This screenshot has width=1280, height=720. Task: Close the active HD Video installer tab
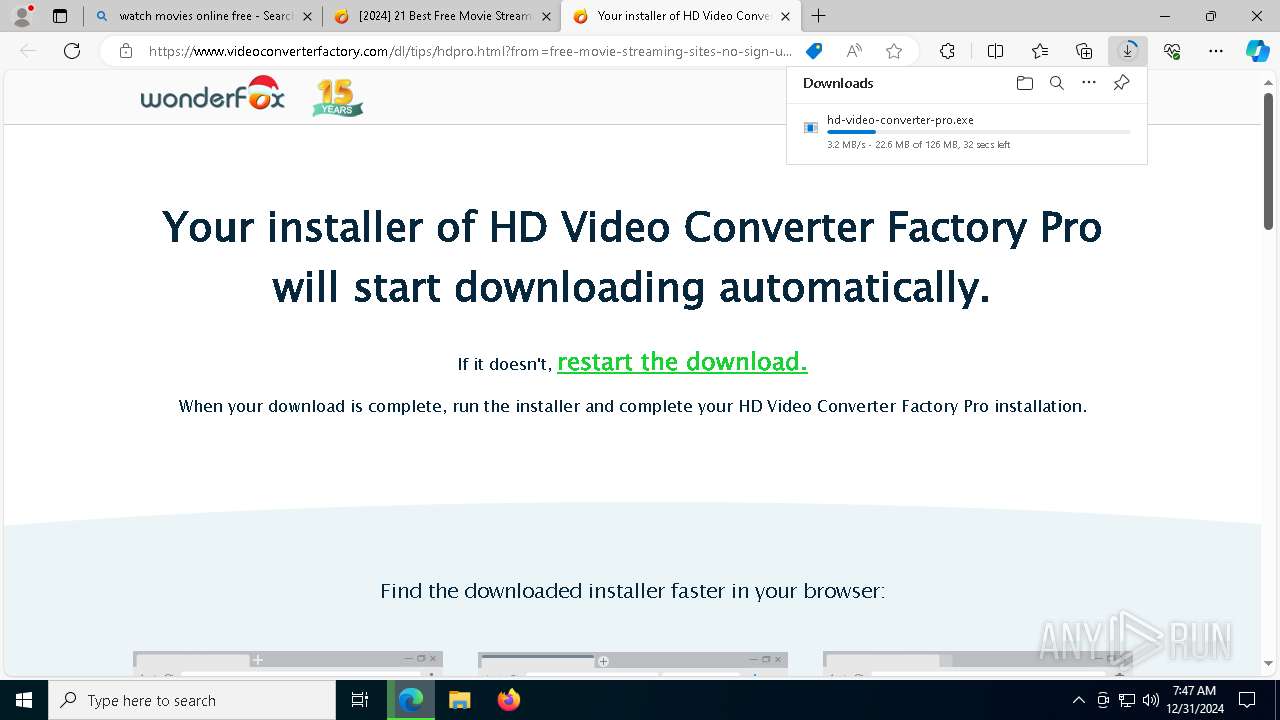tap(785, 16)
